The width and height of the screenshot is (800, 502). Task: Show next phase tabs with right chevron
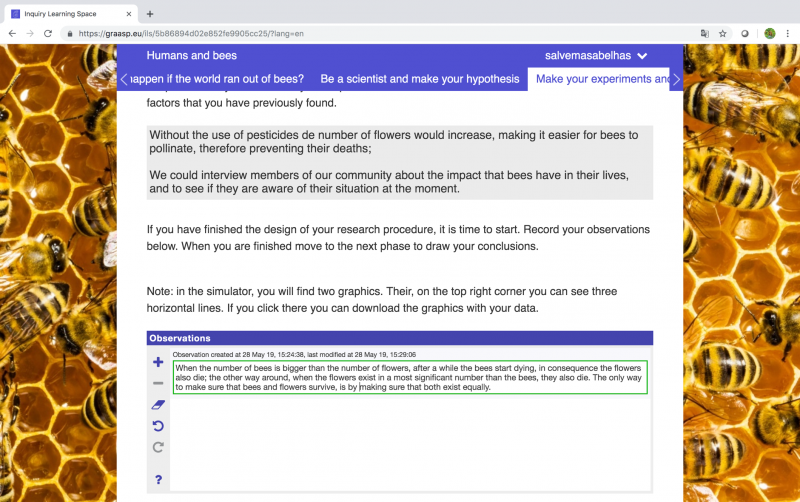[x=677, y=79]
